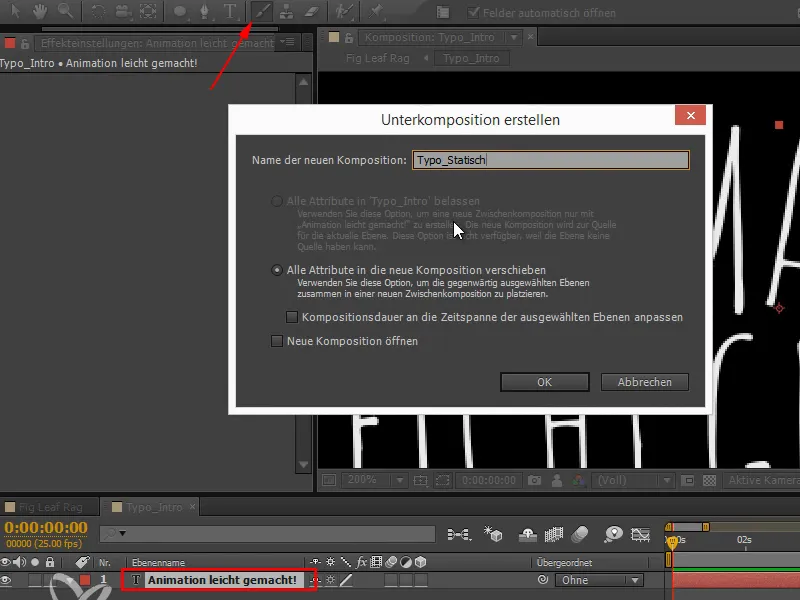
Task: Select the Rotation tool
Action: (97, 11)
